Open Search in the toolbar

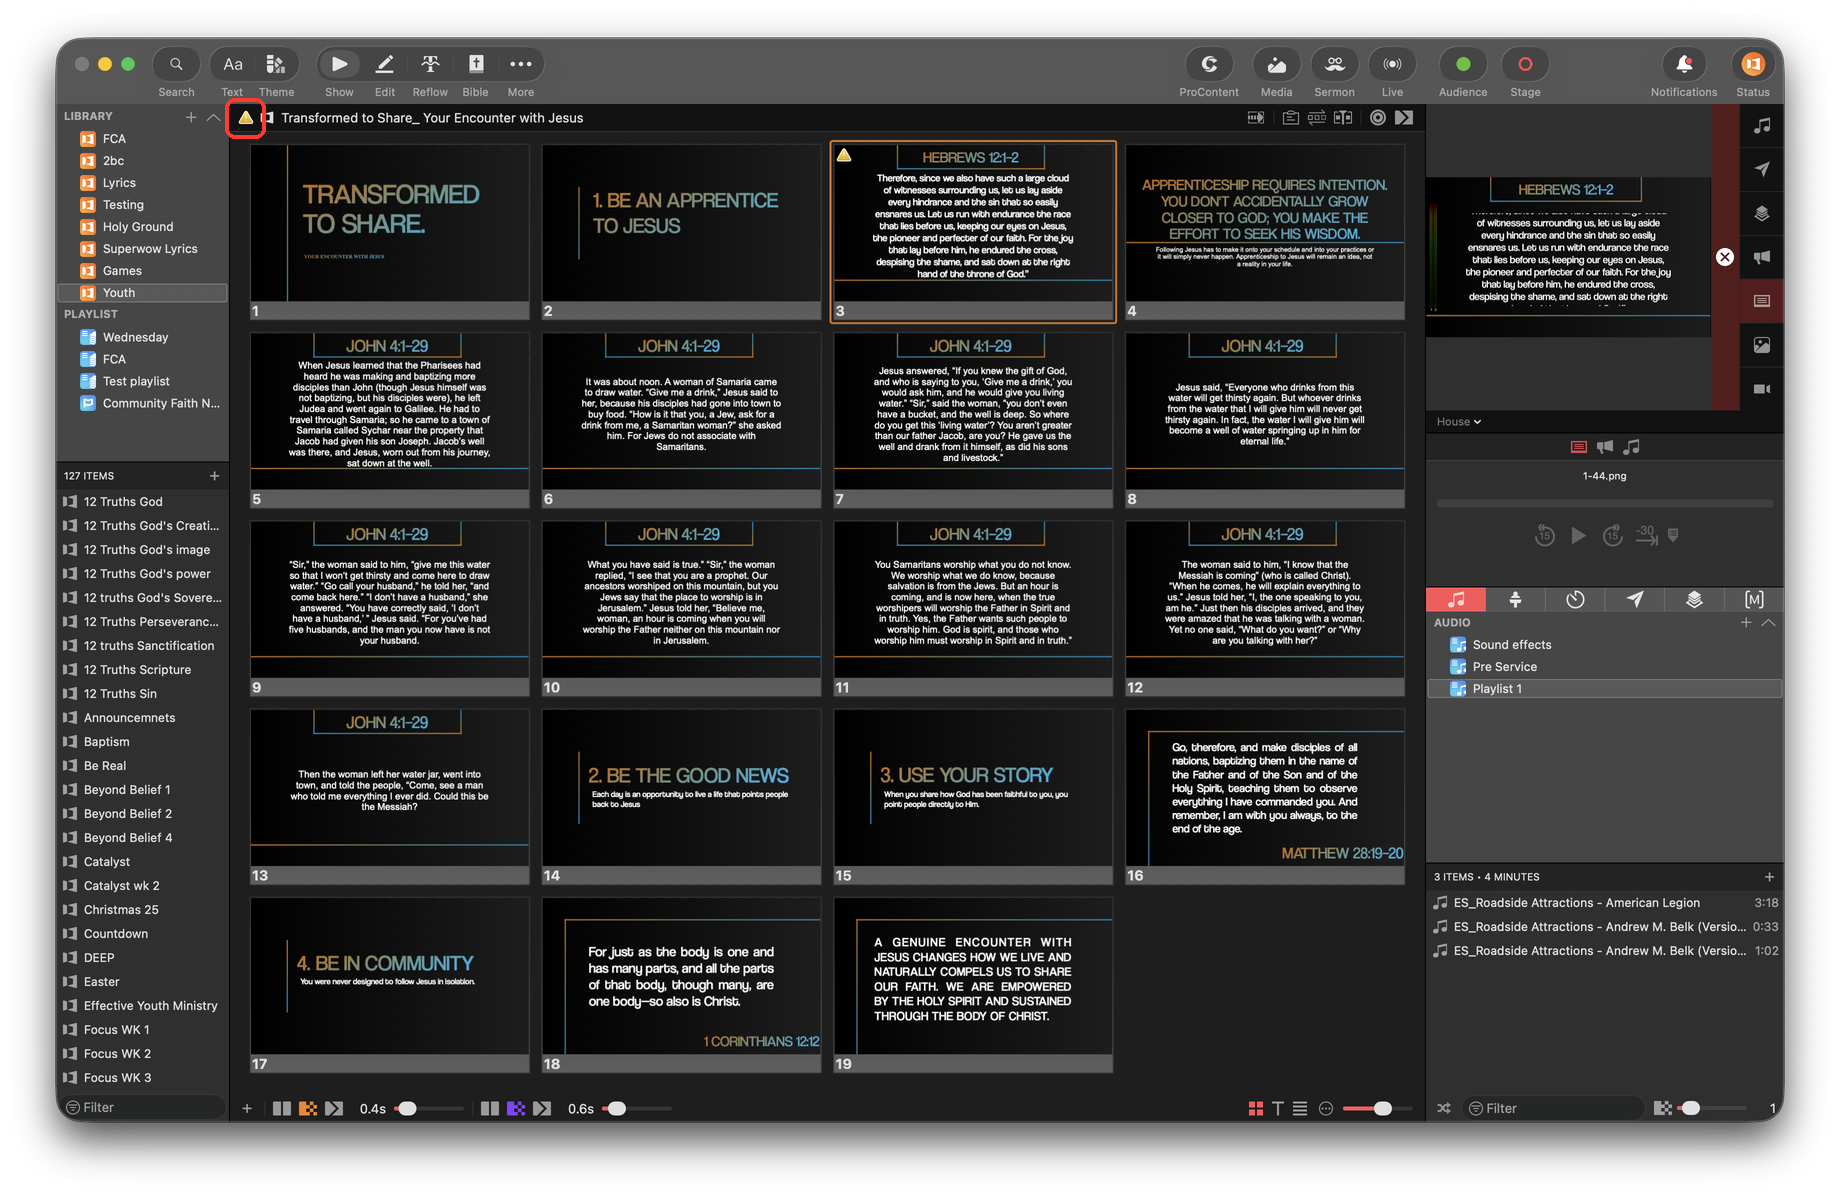176,64
